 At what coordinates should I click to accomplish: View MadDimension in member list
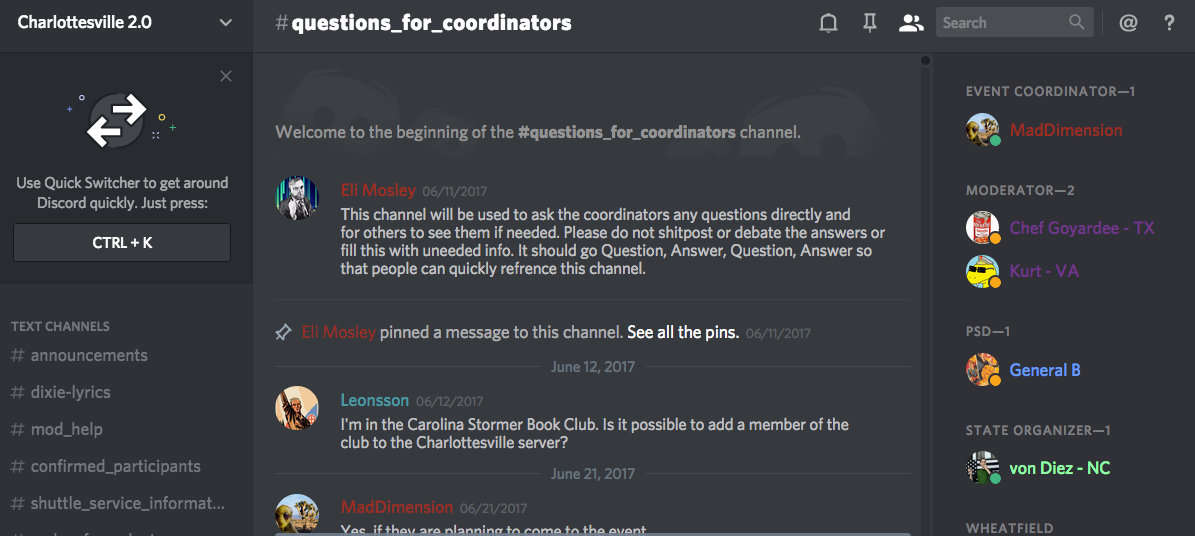click(1065, 130)
